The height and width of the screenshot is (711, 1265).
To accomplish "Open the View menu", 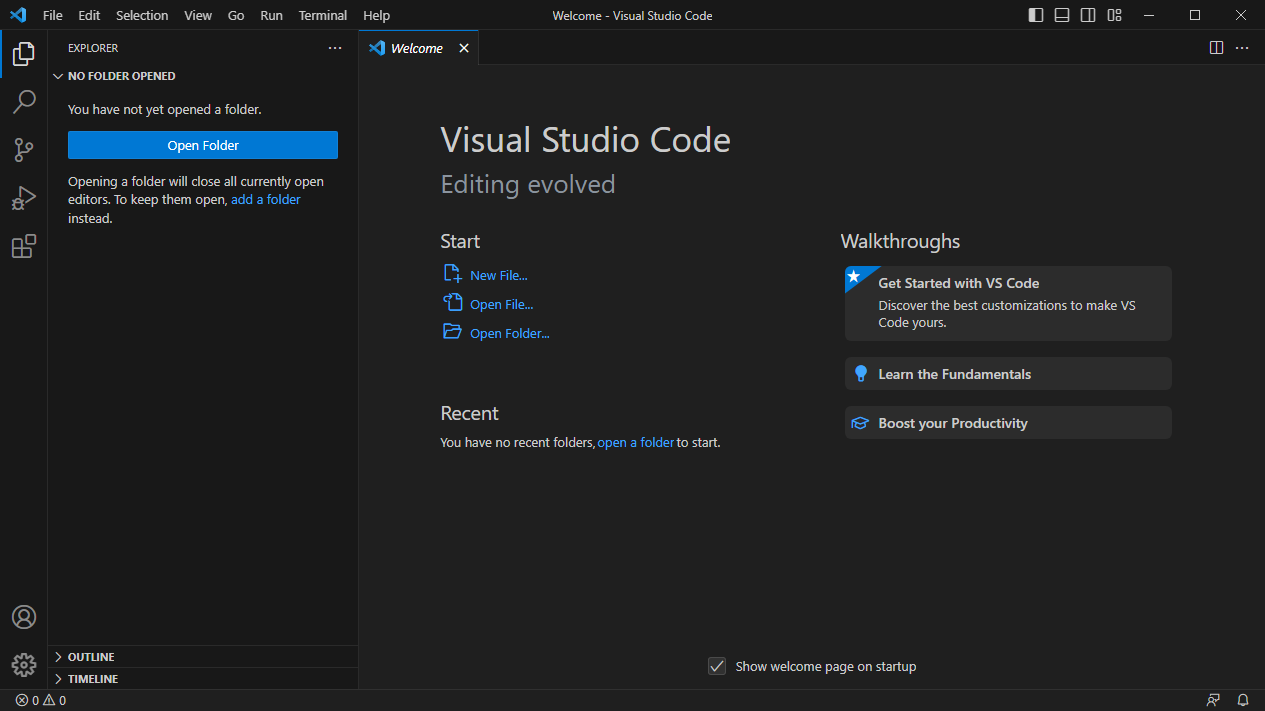I will [198, 15].
